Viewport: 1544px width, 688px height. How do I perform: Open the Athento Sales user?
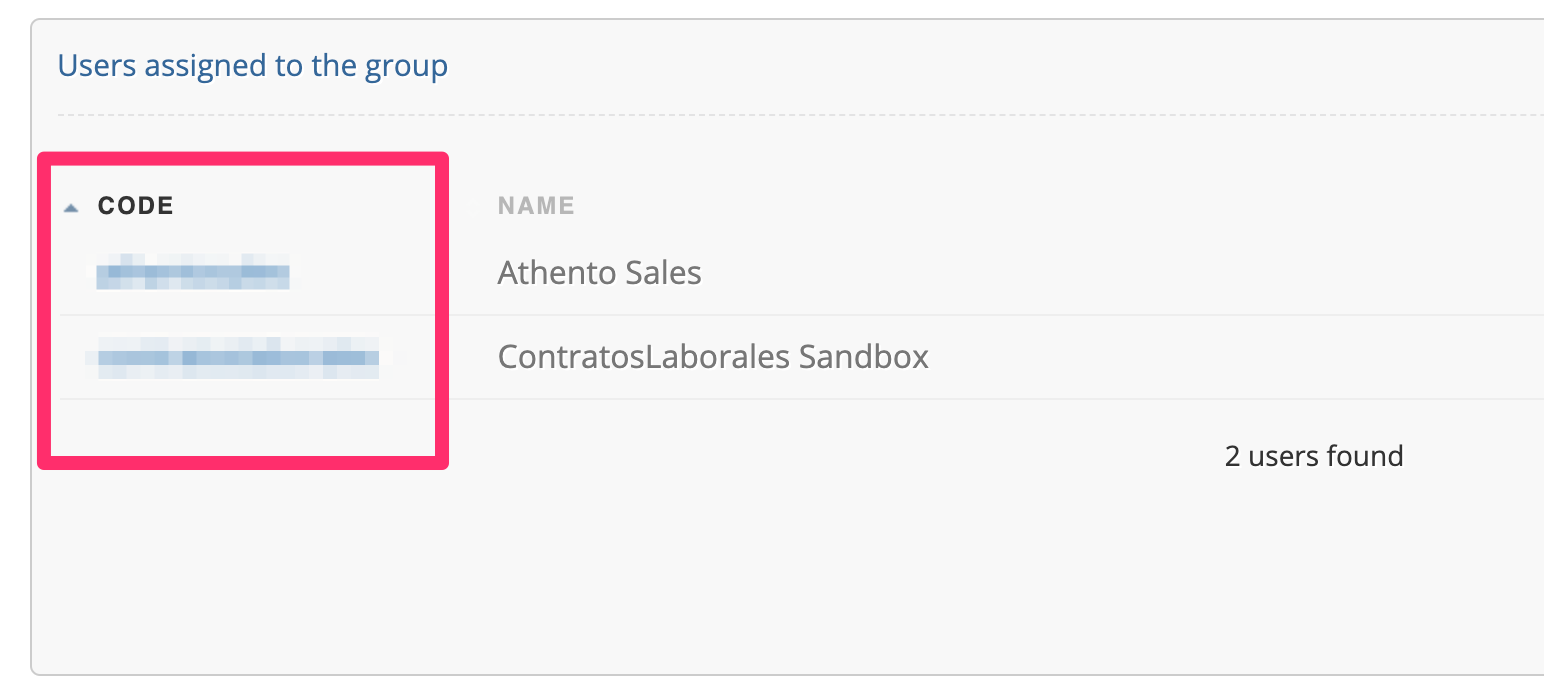point(599,272)
